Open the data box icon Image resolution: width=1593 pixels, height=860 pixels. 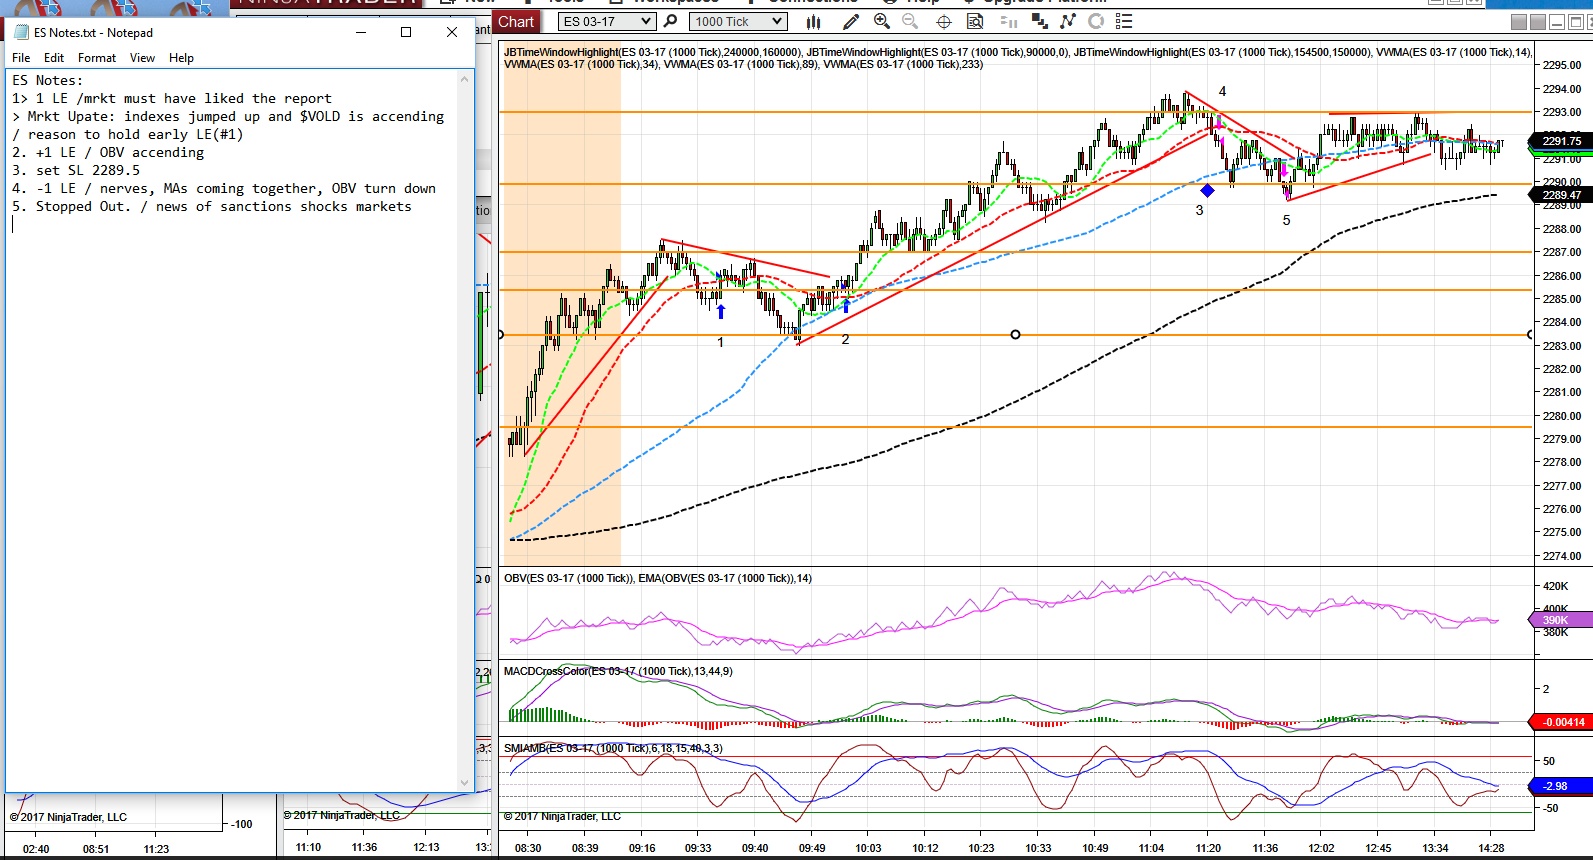975,21
